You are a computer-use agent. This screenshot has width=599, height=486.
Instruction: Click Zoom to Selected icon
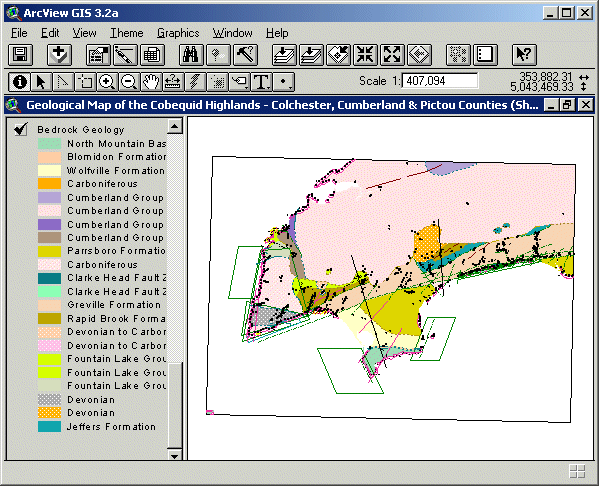(338, 55)
